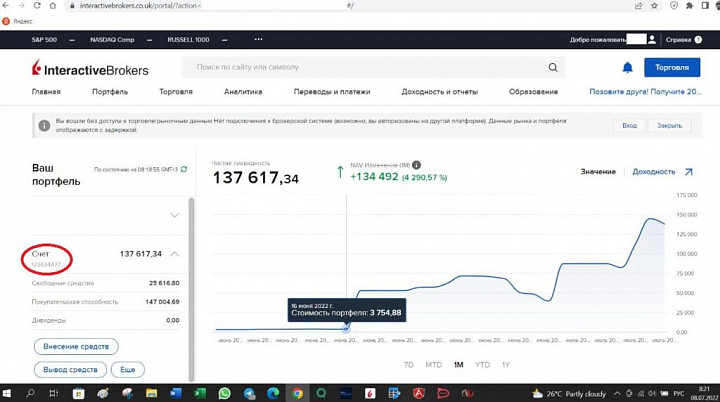Select the YTD chart range
Viewport: 720px width, 402px height.
(482, 365)
